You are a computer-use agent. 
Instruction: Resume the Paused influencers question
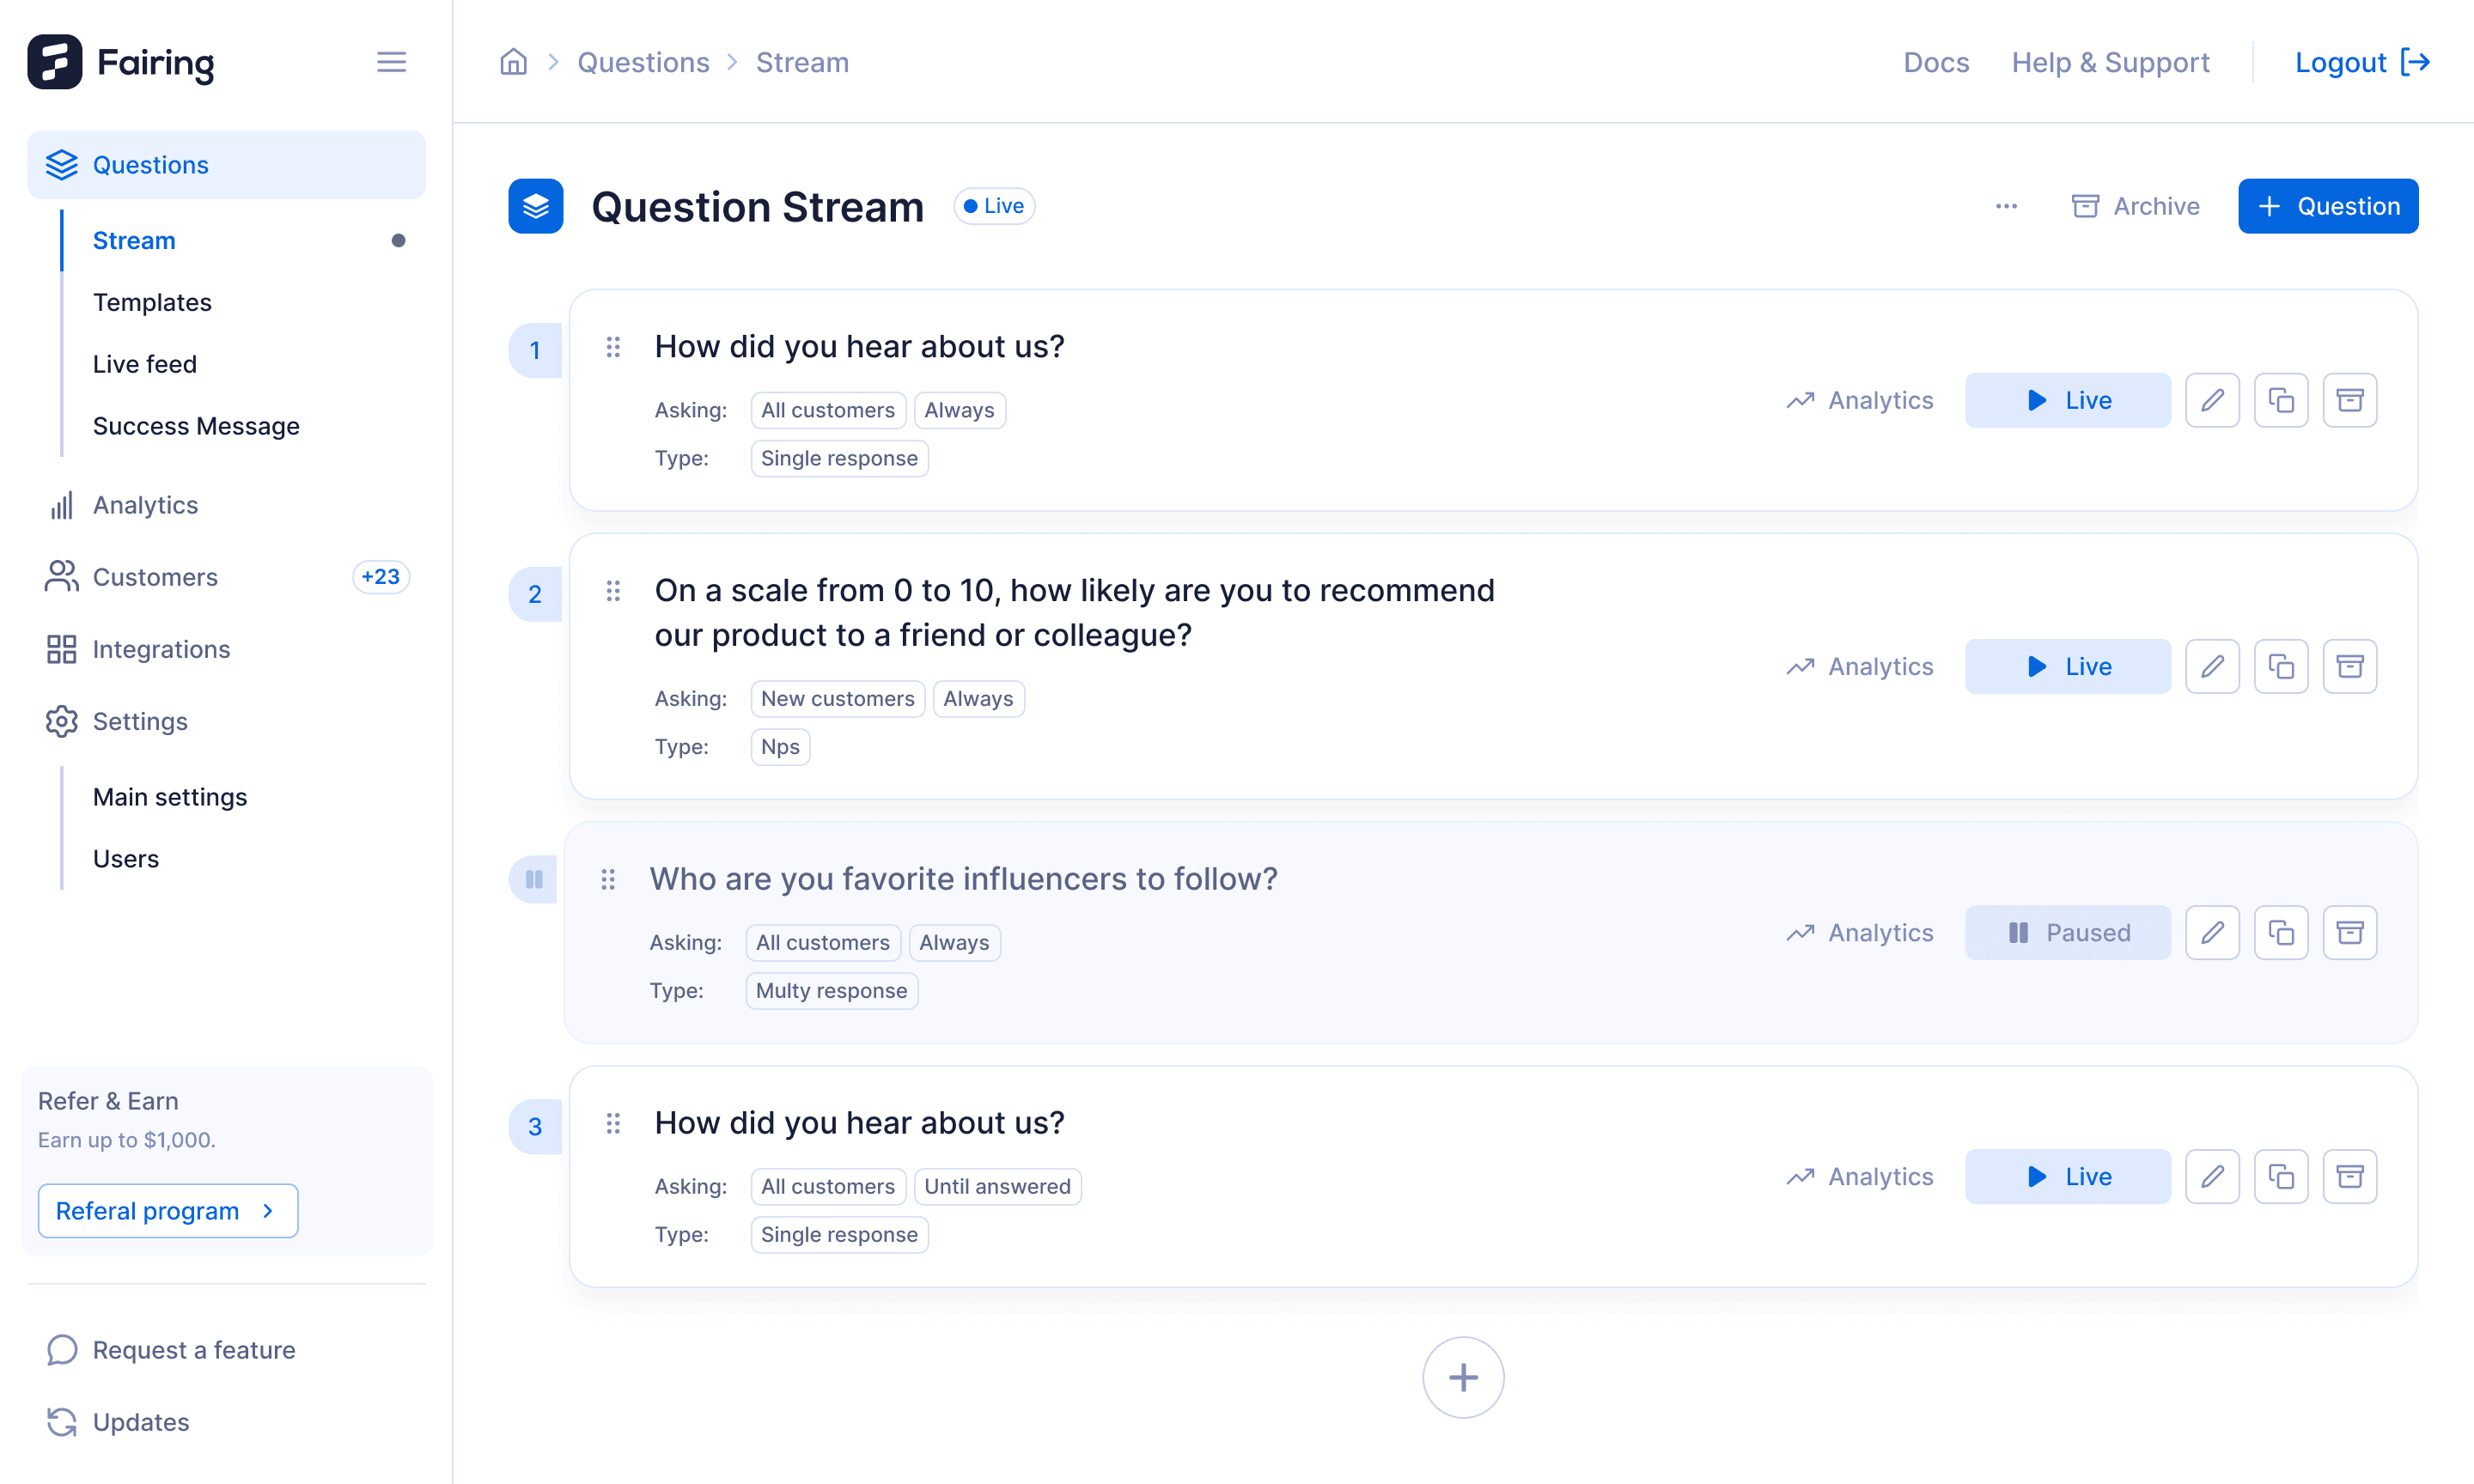[2067, 932]
